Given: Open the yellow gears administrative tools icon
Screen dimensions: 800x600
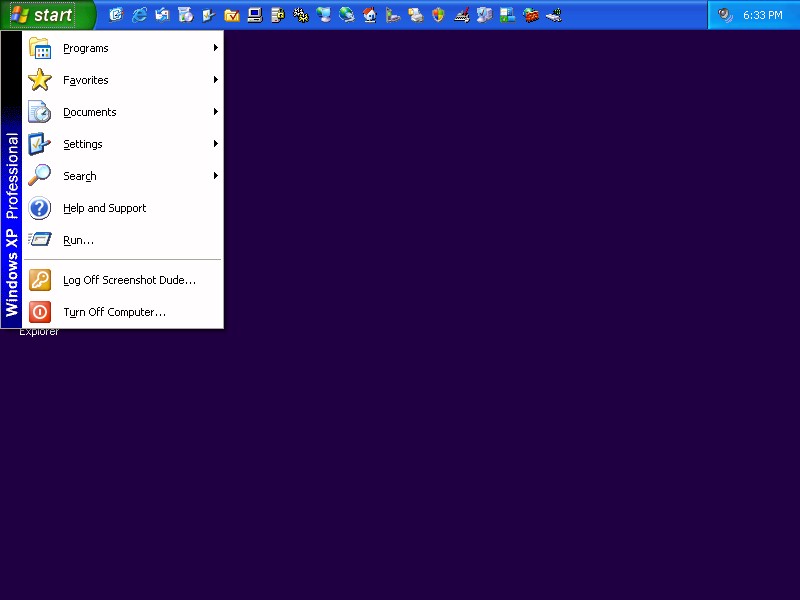Looking at the screenshot, I should 301,15.
